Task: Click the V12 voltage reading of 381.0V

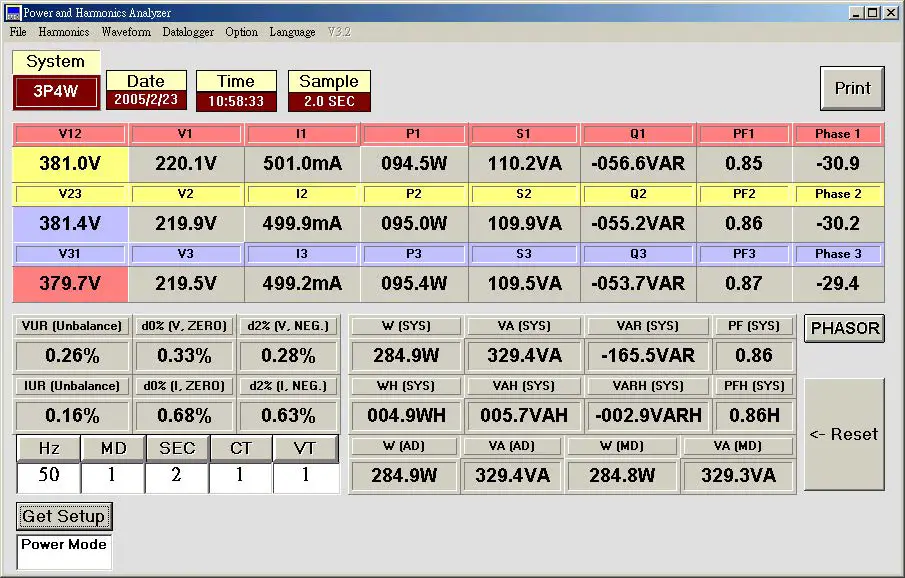Action: coord(69,163)
